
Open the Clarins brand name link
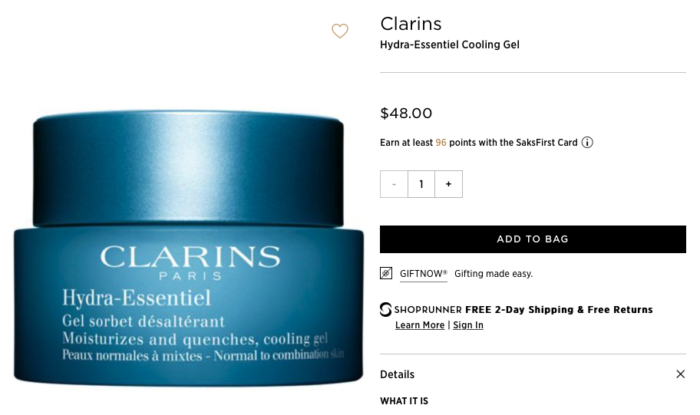pyautogui.click(x=411, y=24)
